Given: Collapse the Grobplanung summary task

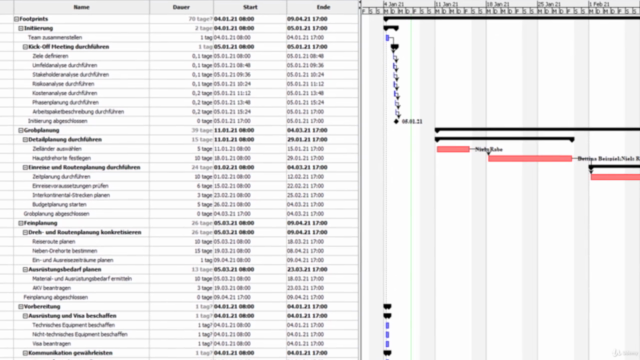Looking at the screenshot, I should click(21, 130).
